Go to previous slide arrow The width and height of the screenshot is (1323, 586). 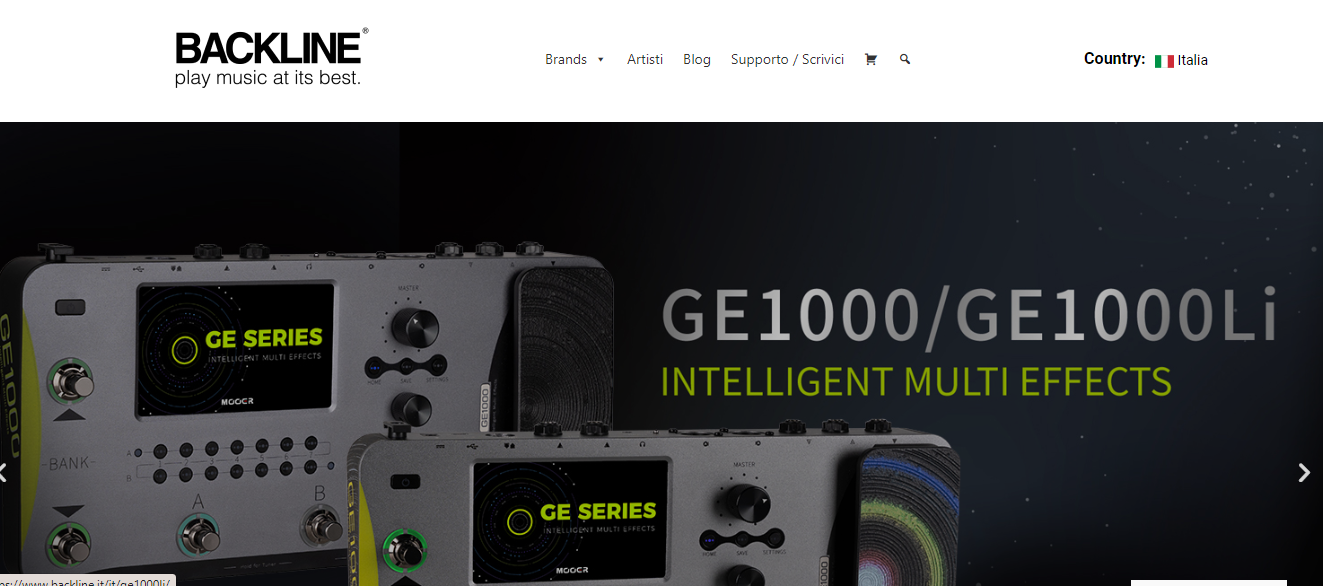pos(3,472)
